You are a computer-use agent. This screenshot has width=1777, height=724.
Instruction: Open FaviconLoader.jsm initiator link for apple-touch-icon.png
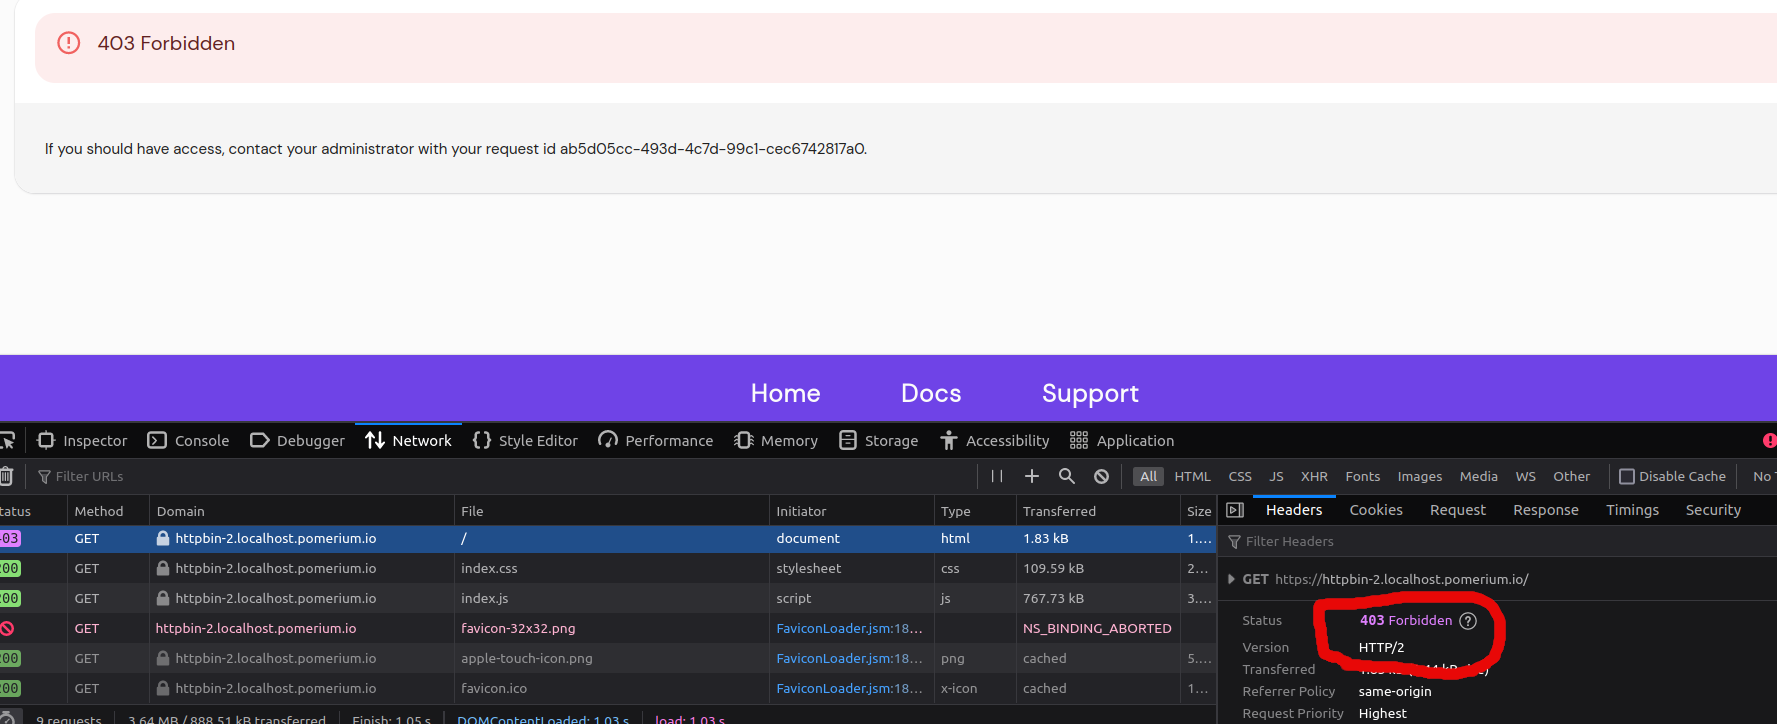[x=849, y=658]
